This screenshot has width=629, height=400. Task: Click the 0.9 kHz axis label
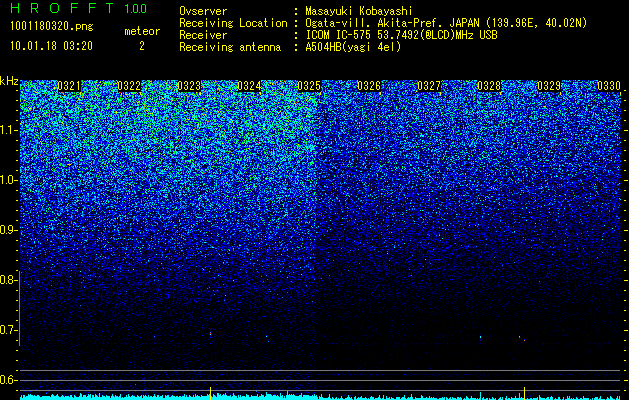click(x=8, y=230)
